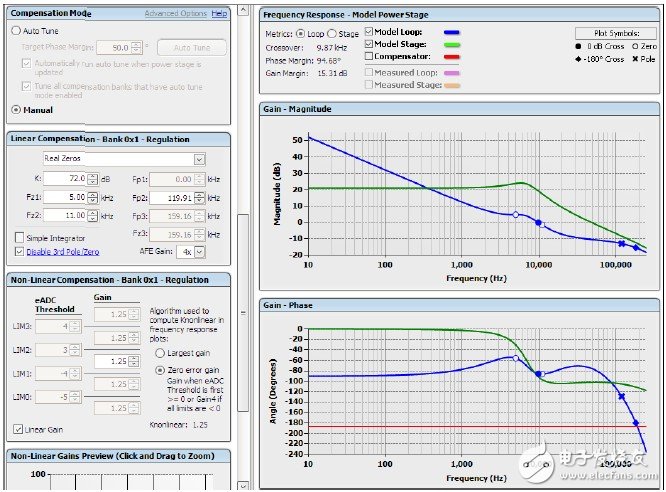Enable the Simple Integrator checkbox
The width and height of the screenshot is (666, 492).
coord(19,237)
